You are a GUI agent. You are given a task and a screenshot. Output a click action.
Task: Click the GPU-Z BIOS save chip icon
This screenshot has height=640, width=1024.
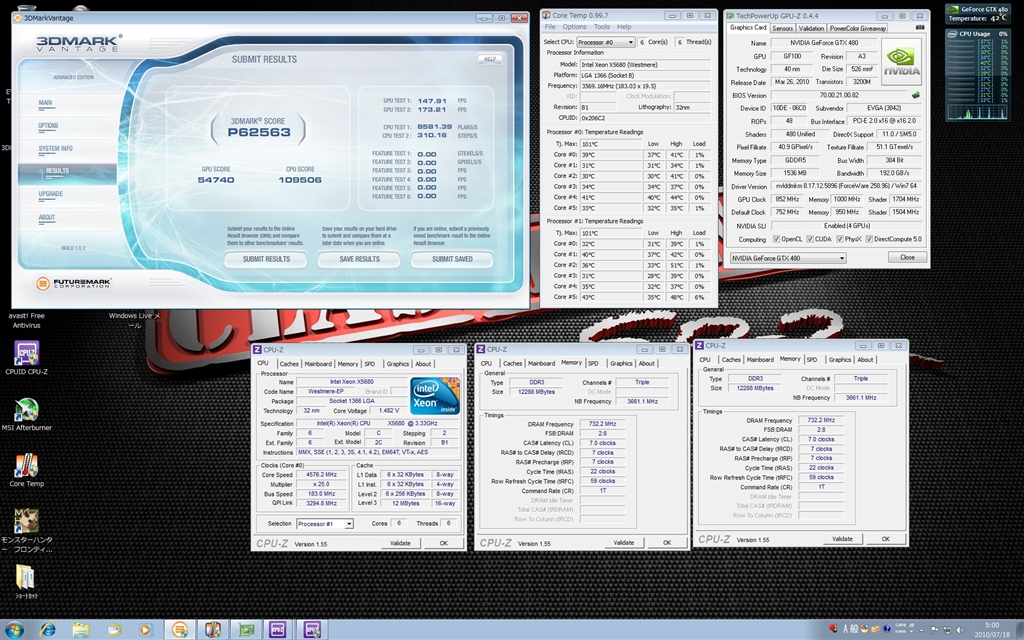(915, 94)
